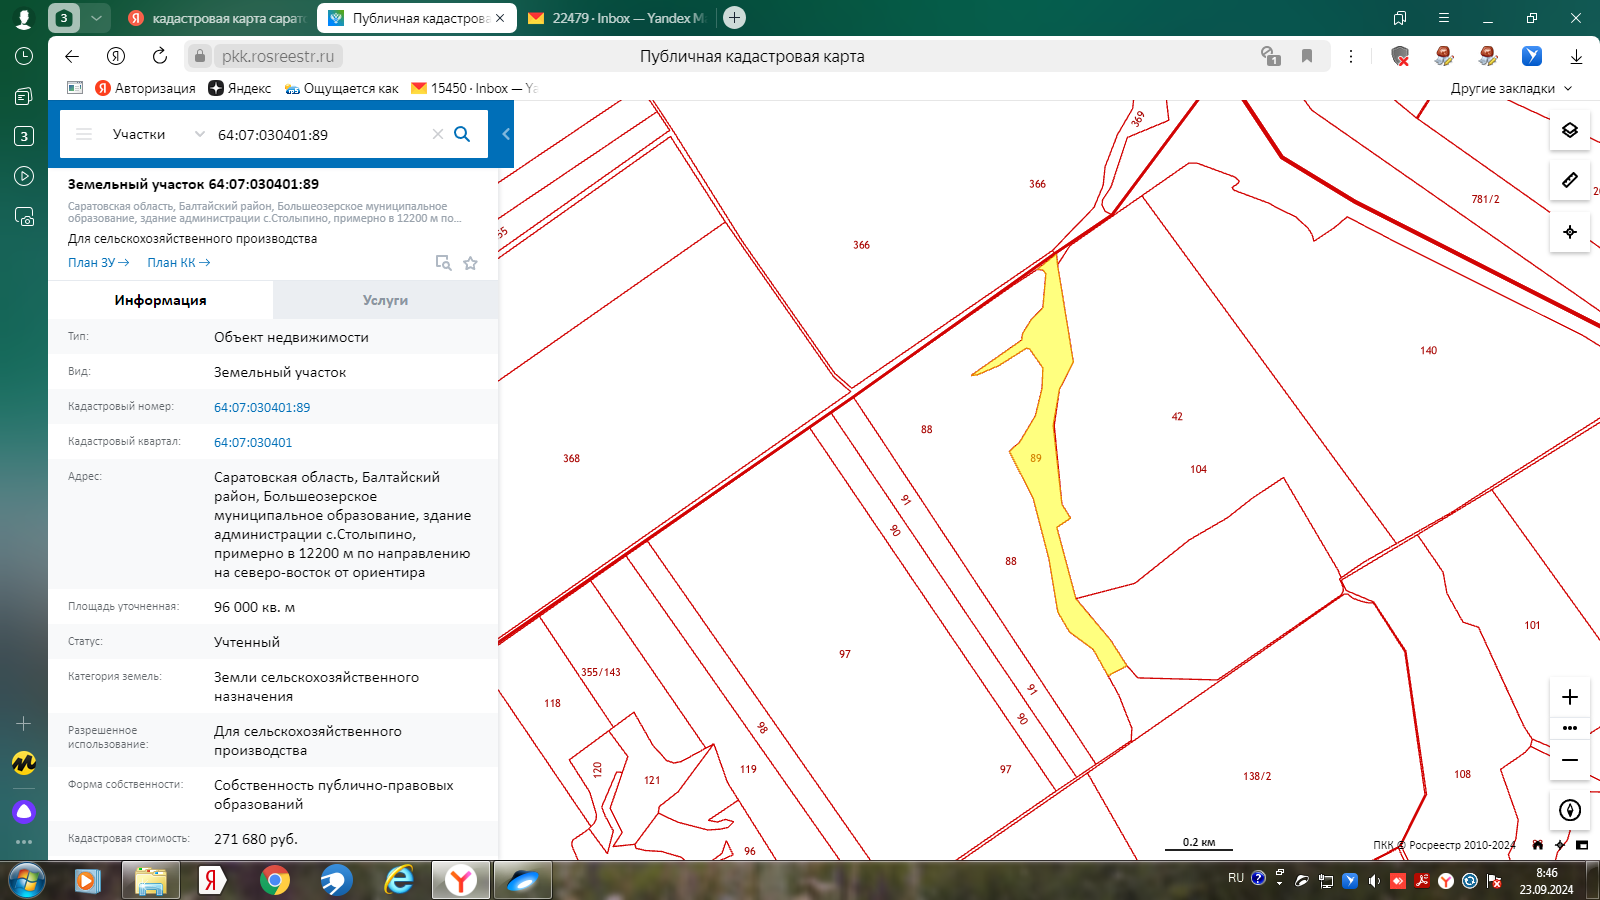Screen dimensions: 1600x900
Task: Open hamburger menu in search panel
Action: (x=84, y=134)
